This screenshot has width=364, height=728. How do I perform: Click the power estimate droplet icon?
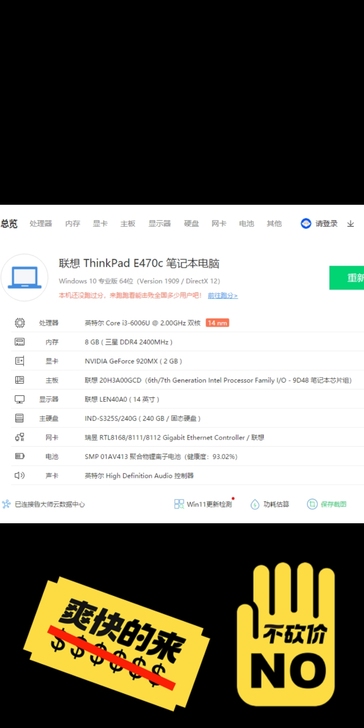255,504
